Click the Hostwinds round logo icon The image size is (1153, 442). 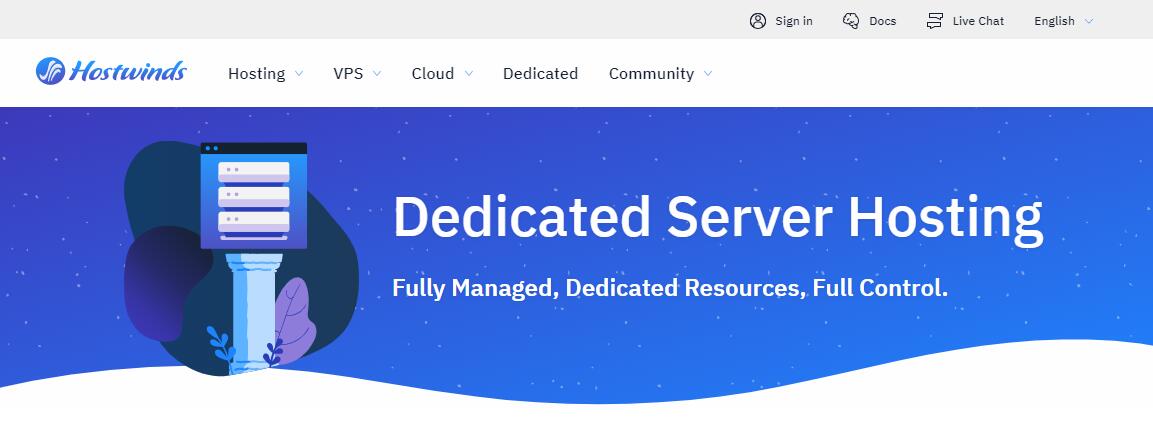pos(51,71)
